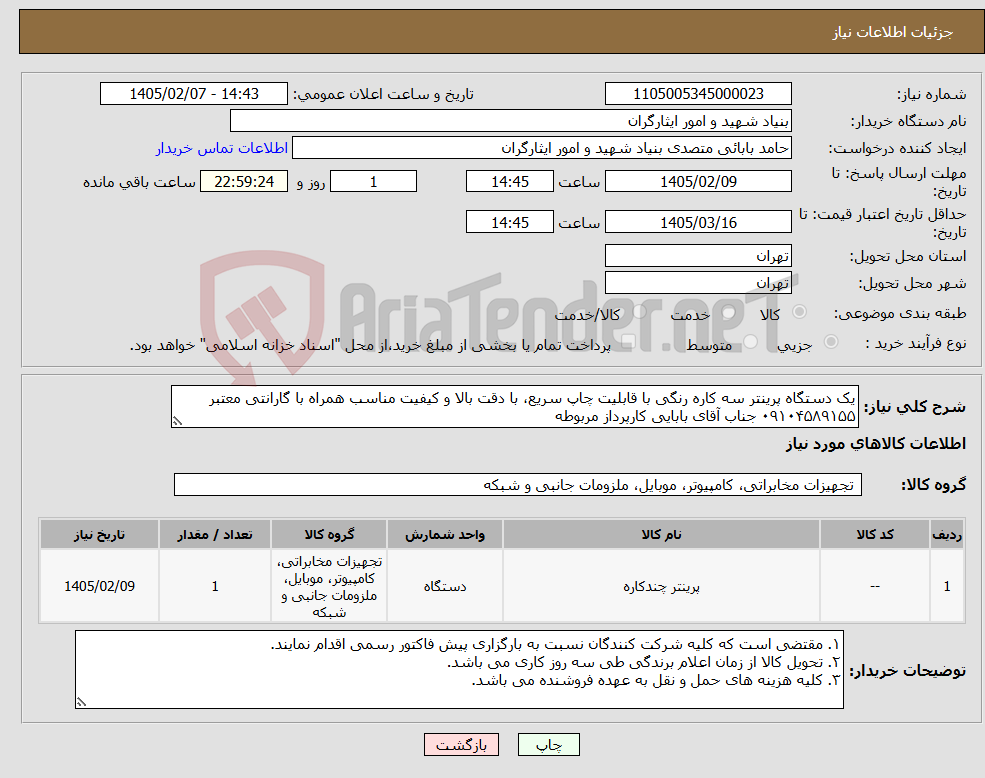
Task: Click the price validity date 1405/03/16 field
Action: tap(698, 222)
